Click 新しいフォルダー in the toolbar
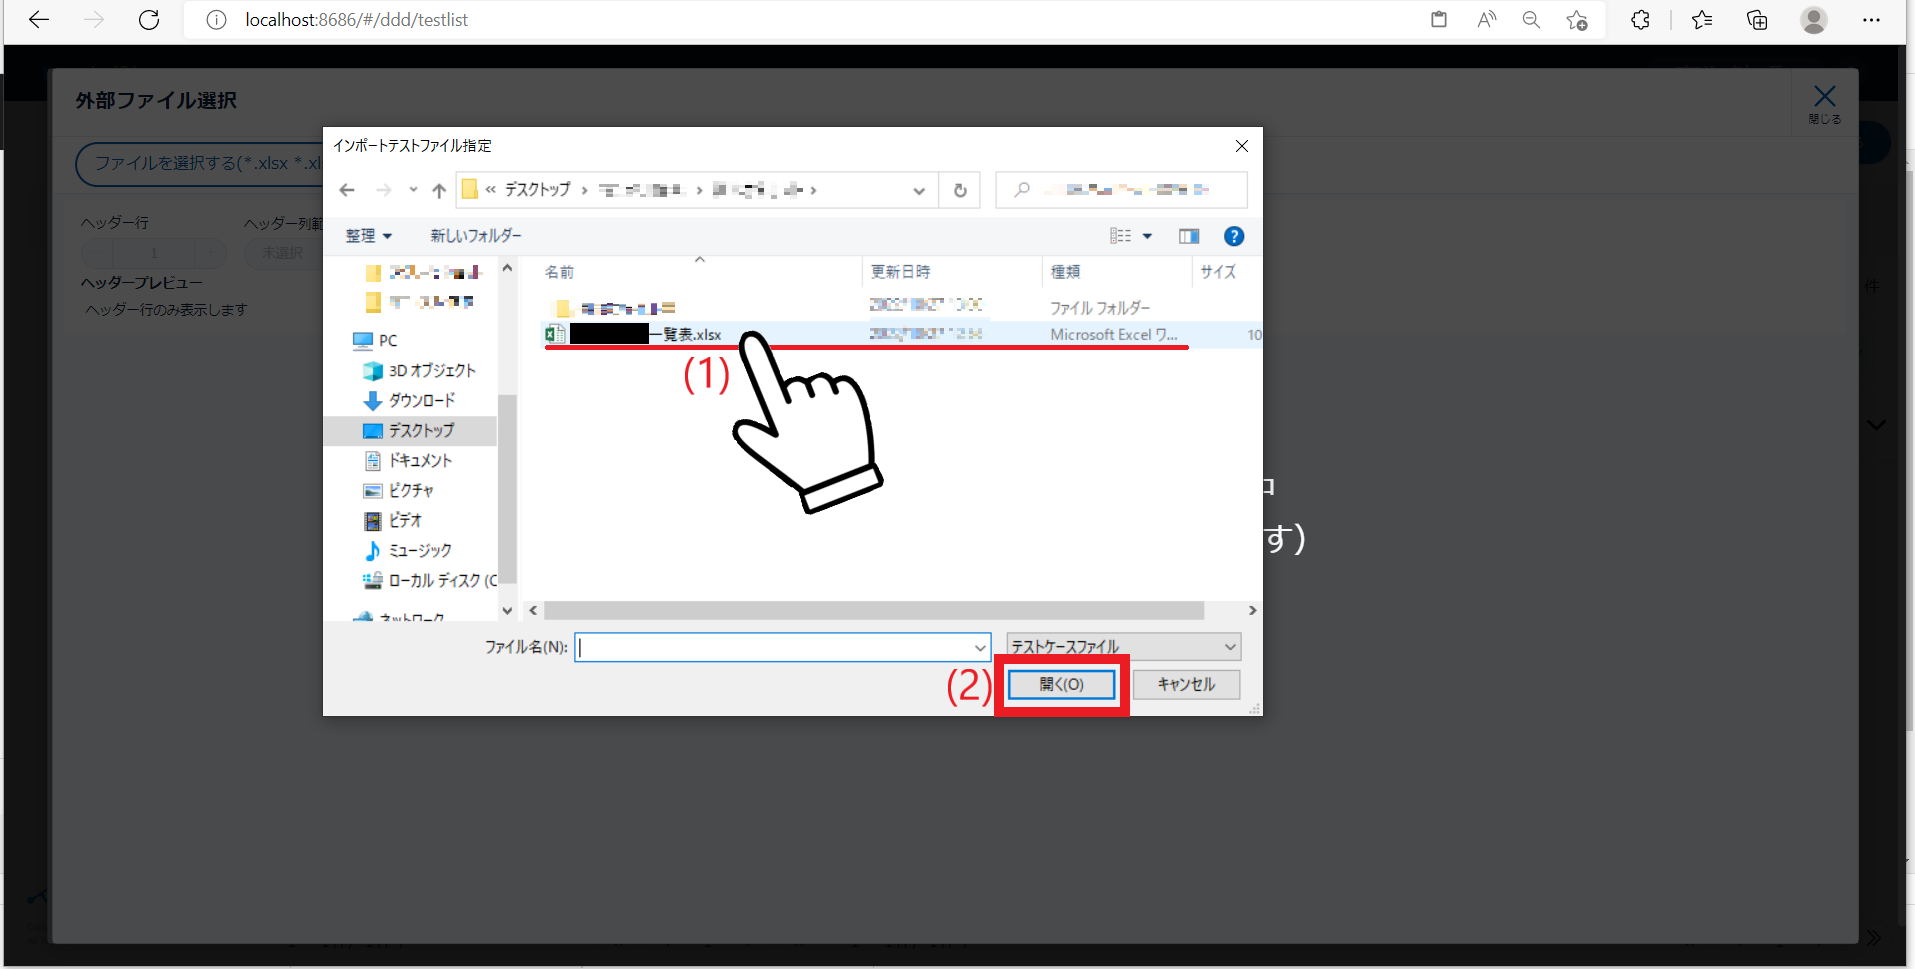The height and width of the screenshot is (969, 1915). click(476, 236)
